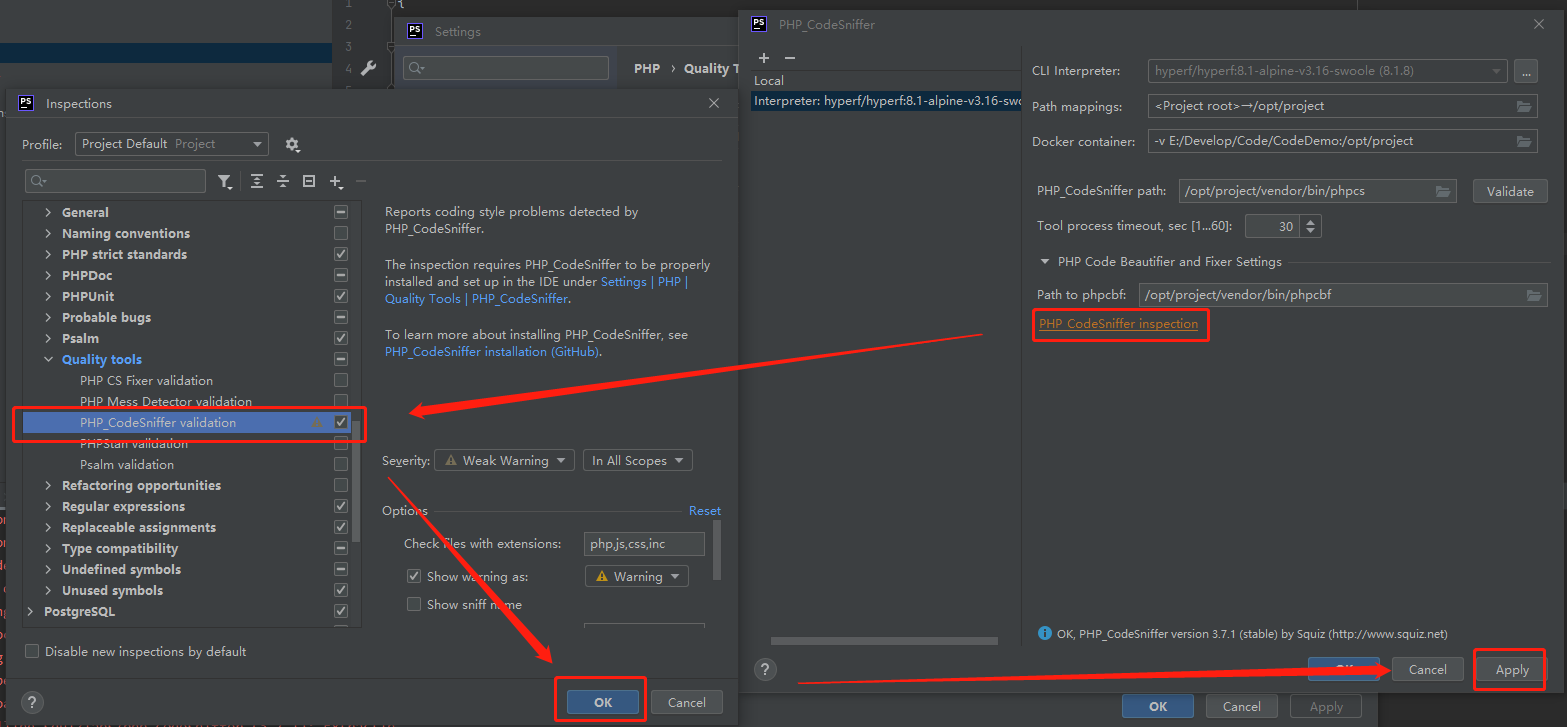Click the help question mark in Inspections dialog
Image resolution: width=1567 pixels, height=727 pixels.
pyautogui.click(x=32, y=702)
